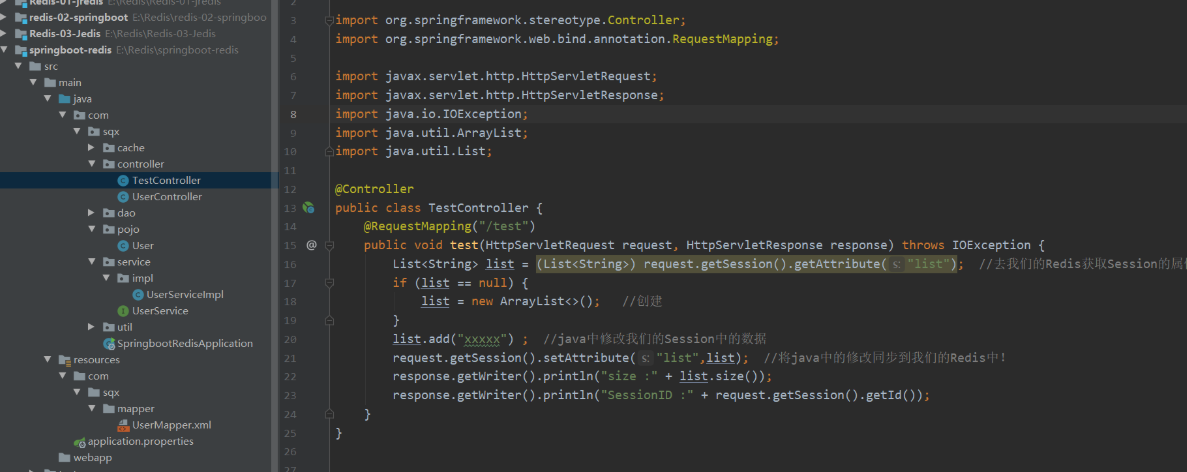Fold the test method at line 15
The width and height of the screenshot is (1187, 472).
pyautogui.click(x=329, y=245)
